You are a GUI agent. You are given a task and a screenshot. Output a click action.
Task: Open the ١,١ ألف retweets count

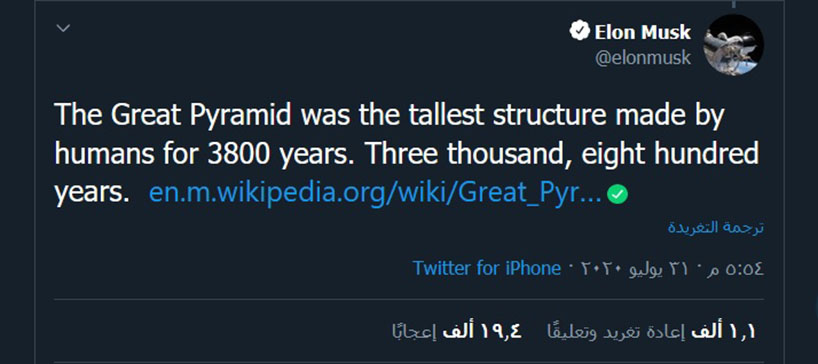[x=723, y=332]
